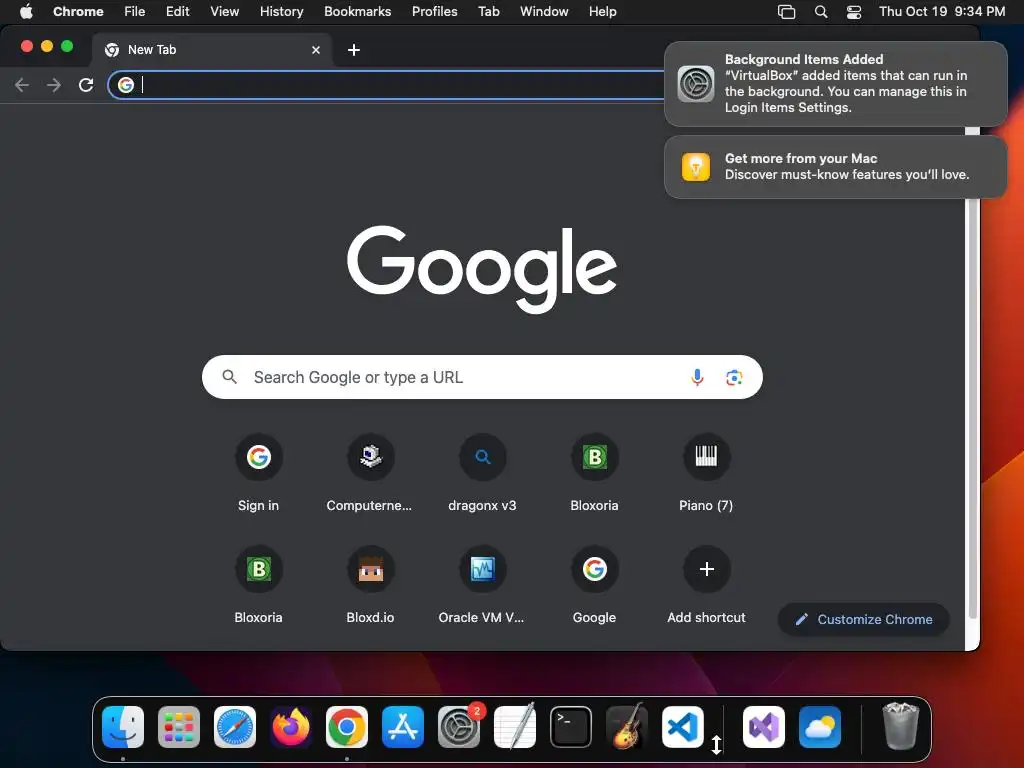
Task: Open the Window menu
Action: click(x=544, y=12)
